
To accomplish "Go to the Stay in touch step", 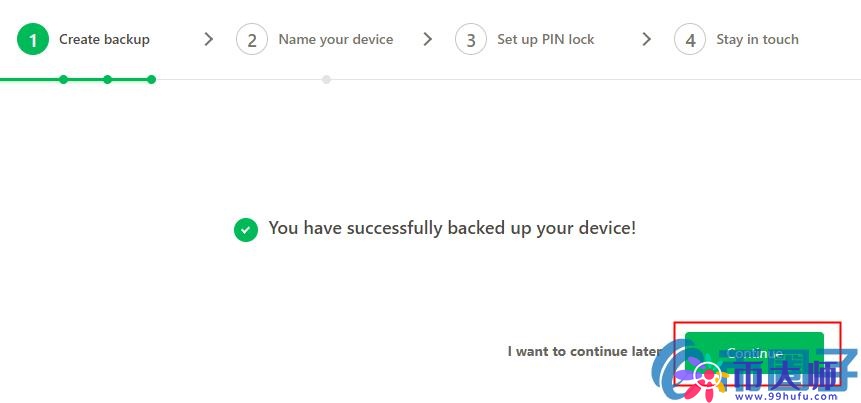I will coord(757,40).
